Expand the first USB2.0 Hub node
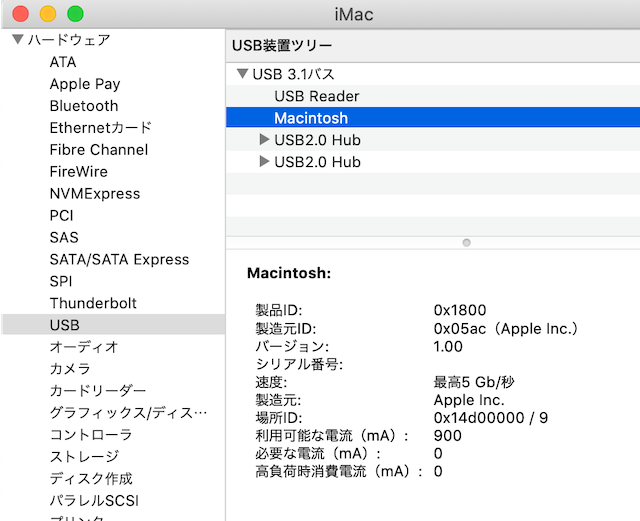 coord(264,140)
